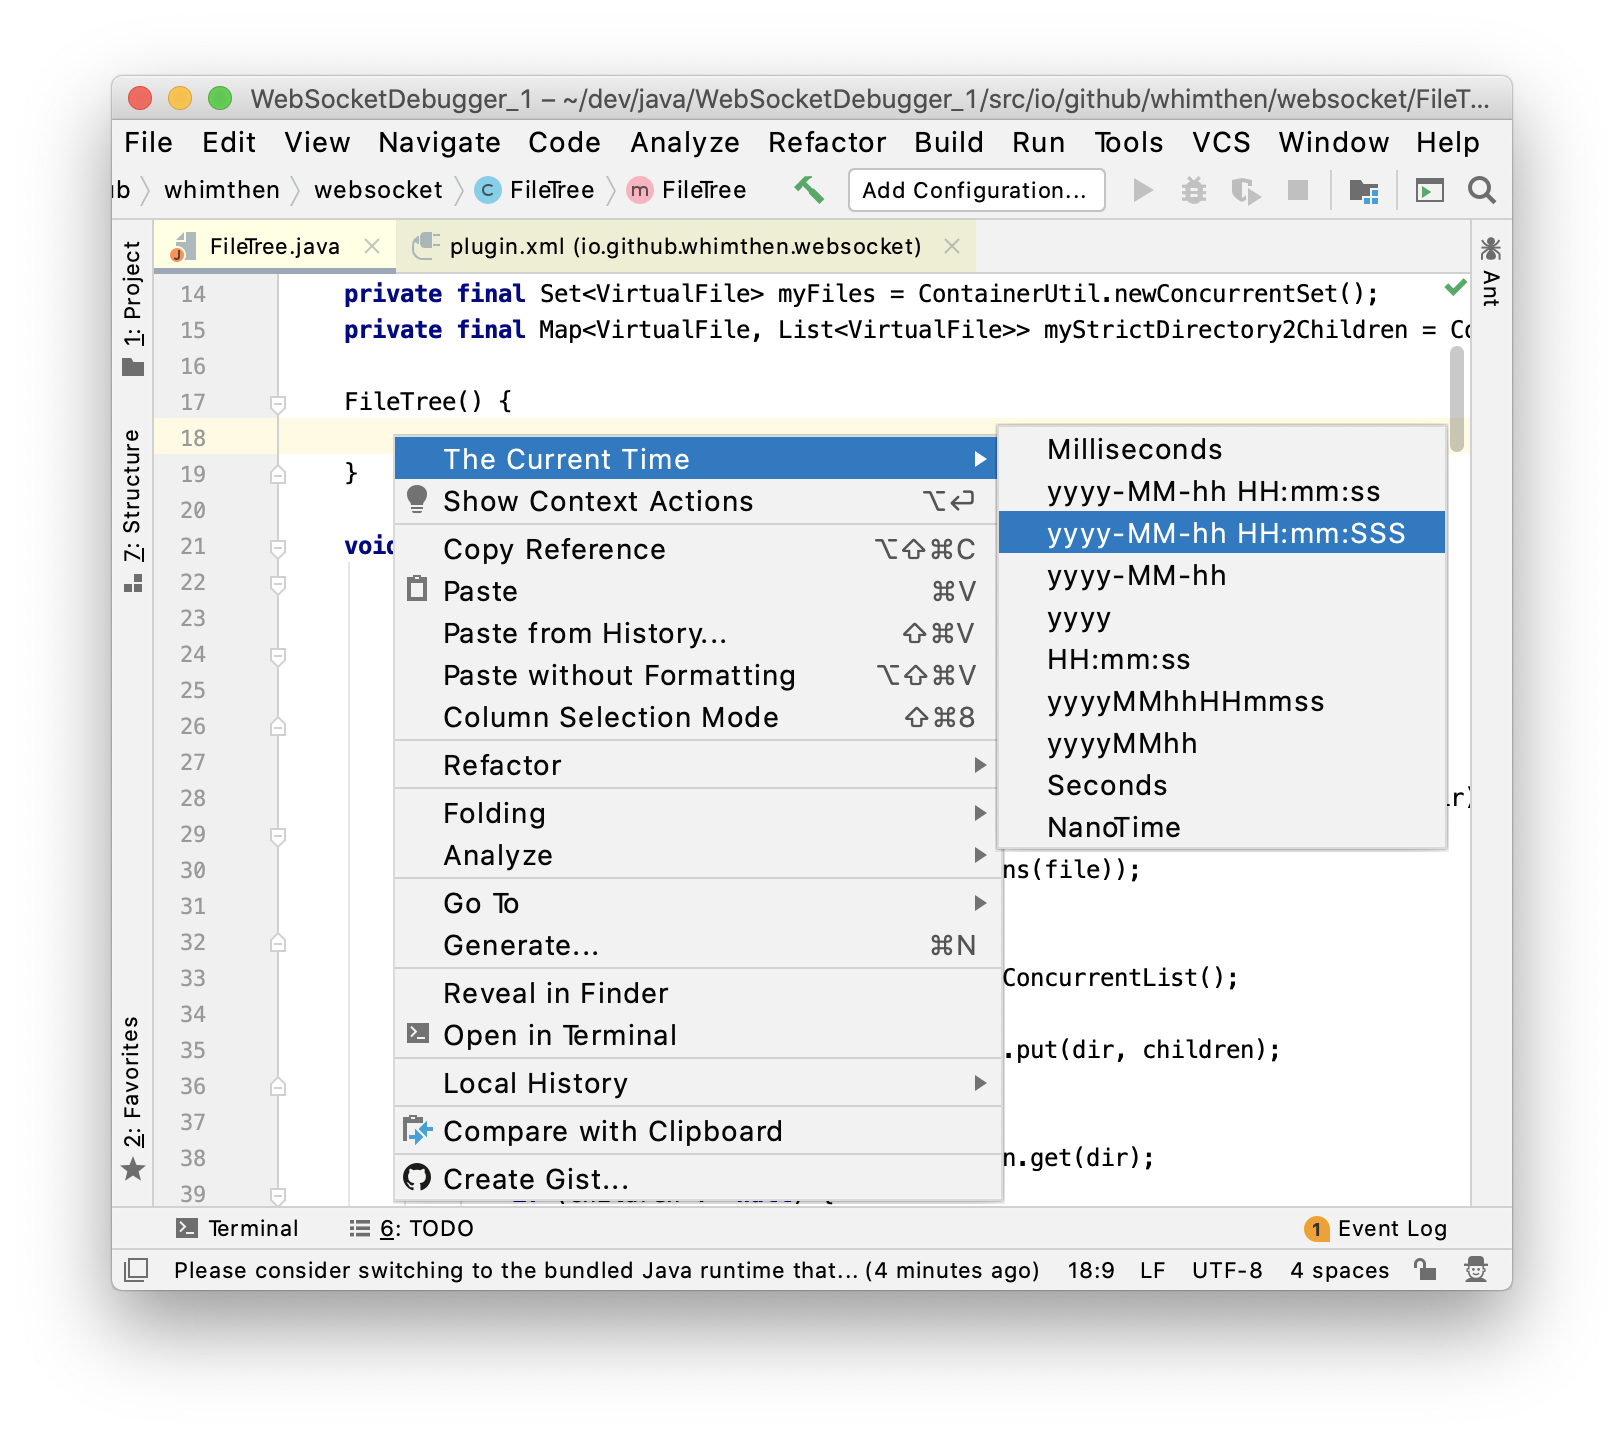Image resolution: width=1624 pixels, height=1438 pixels.
Task: Open the Tools menu
Action: (1128, 142)
